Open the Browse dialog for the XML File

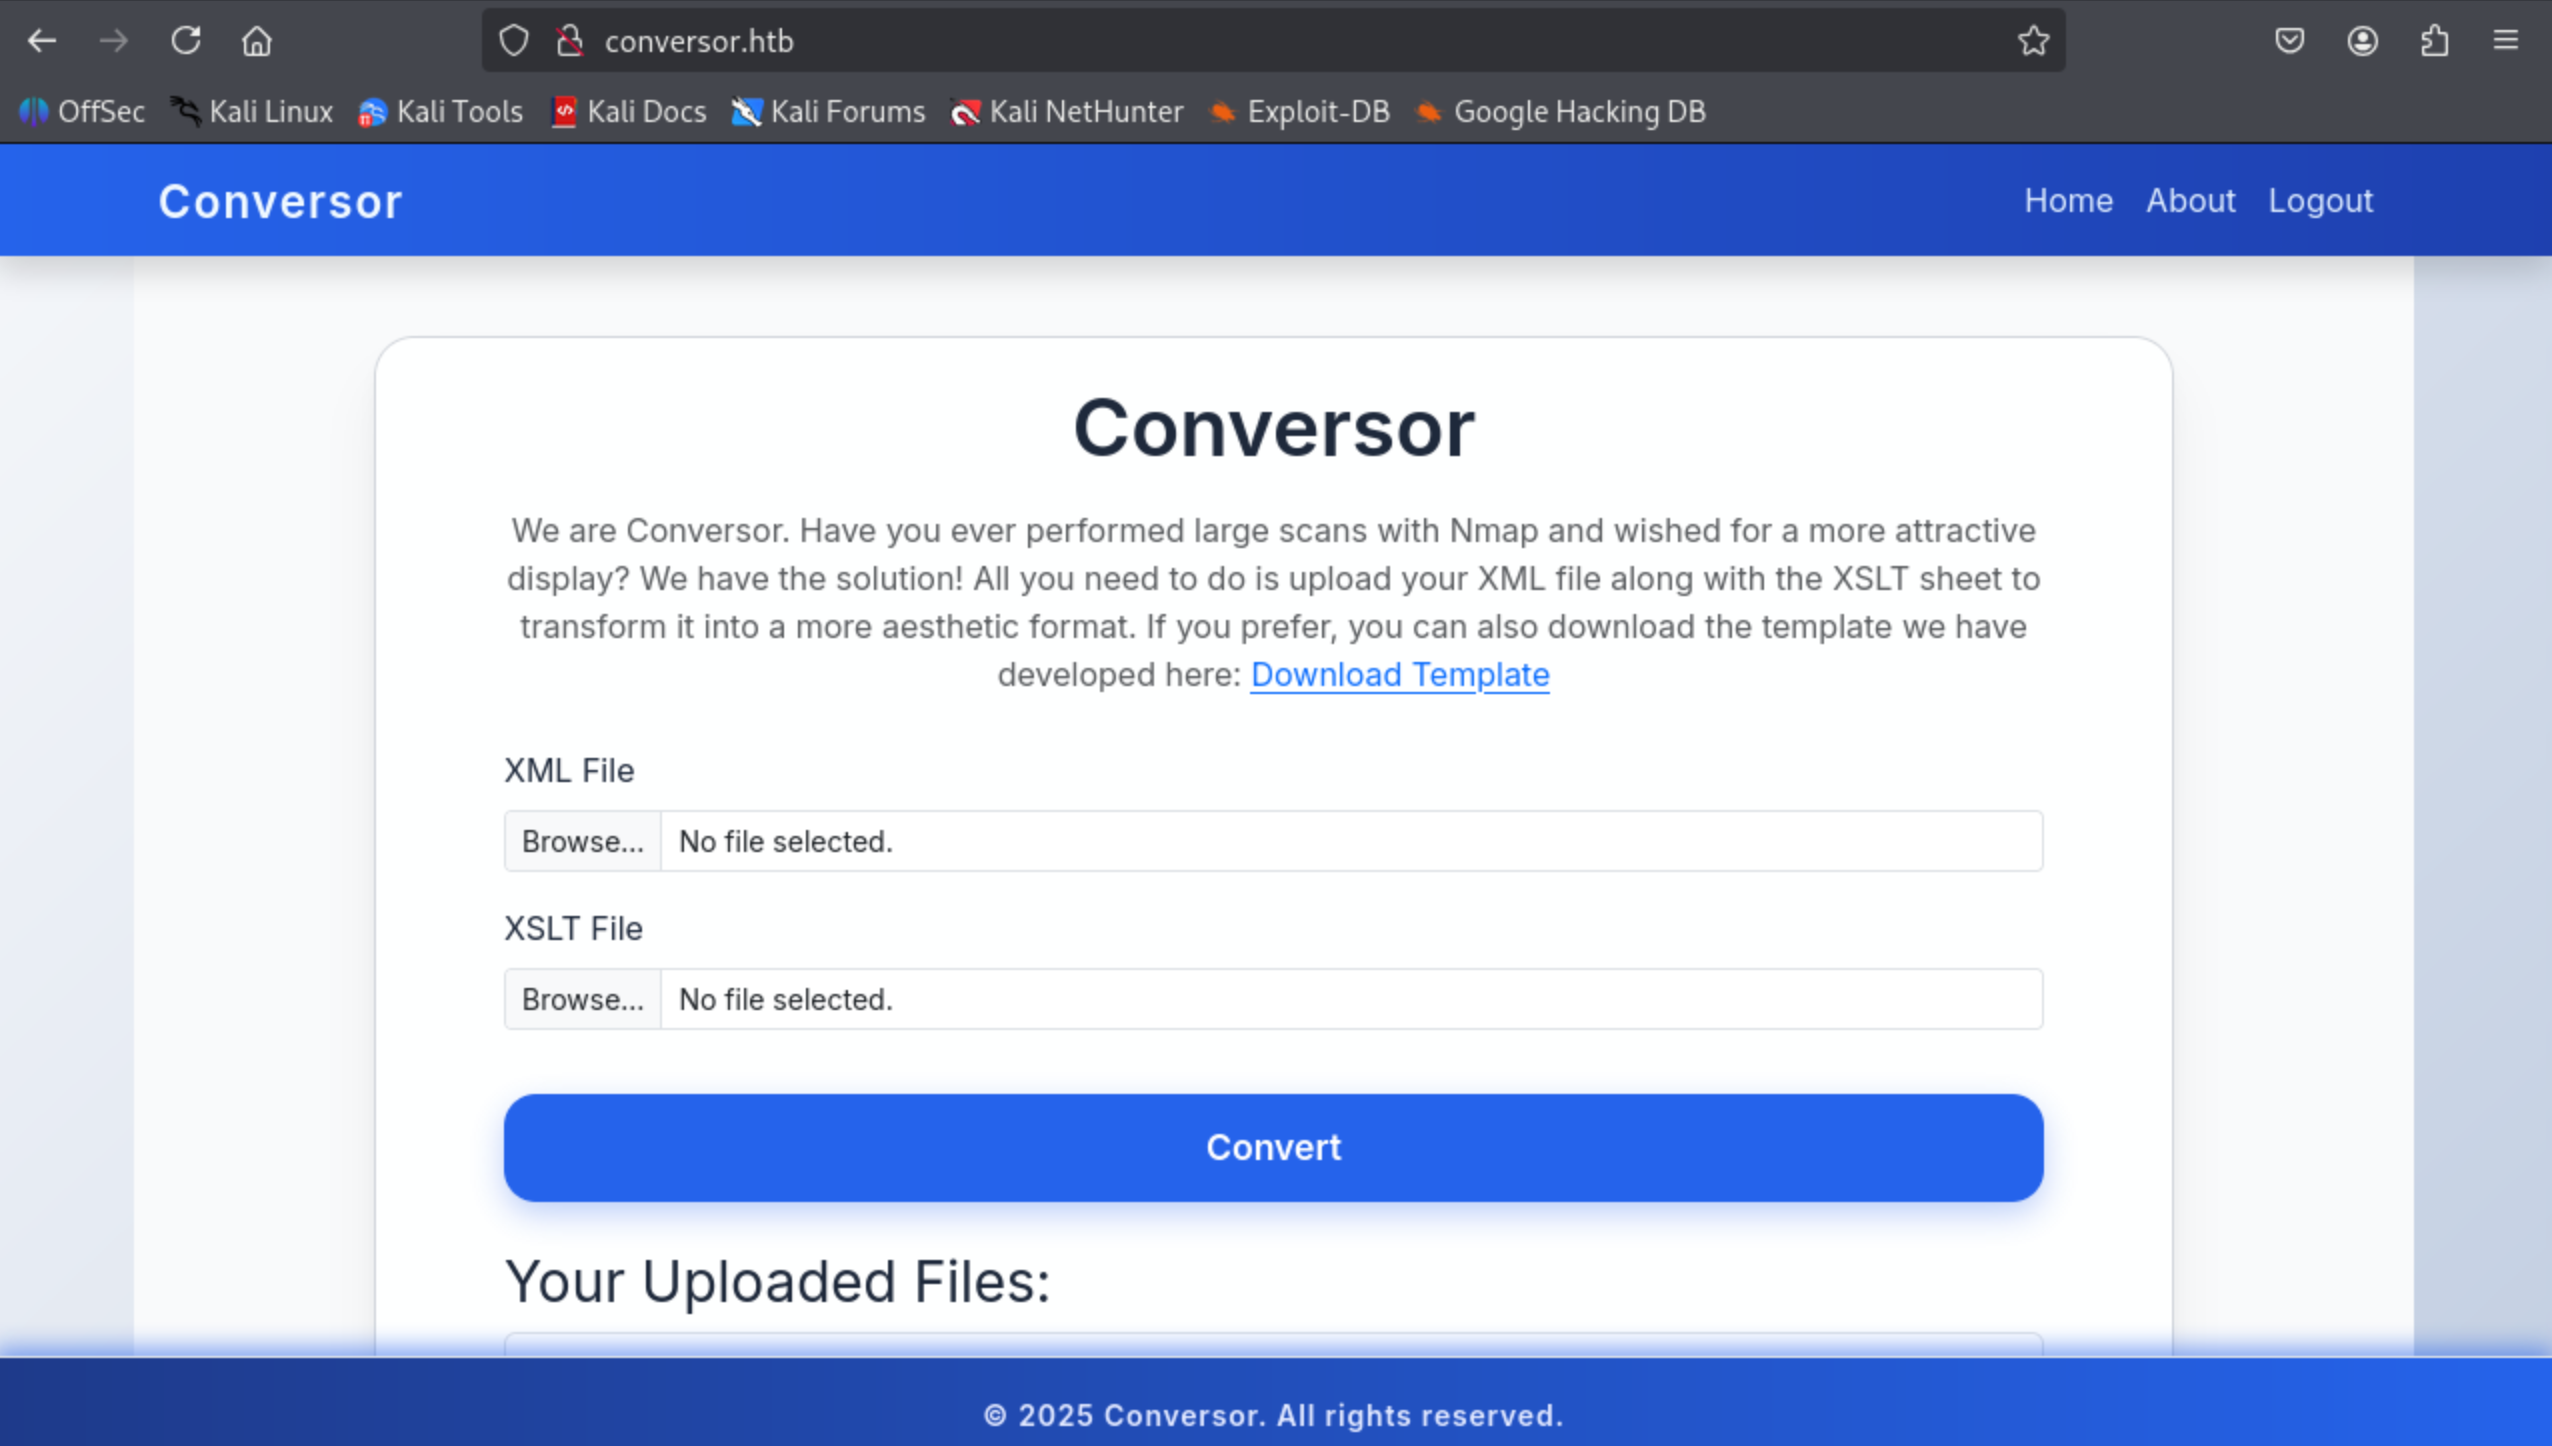[582, 841]
